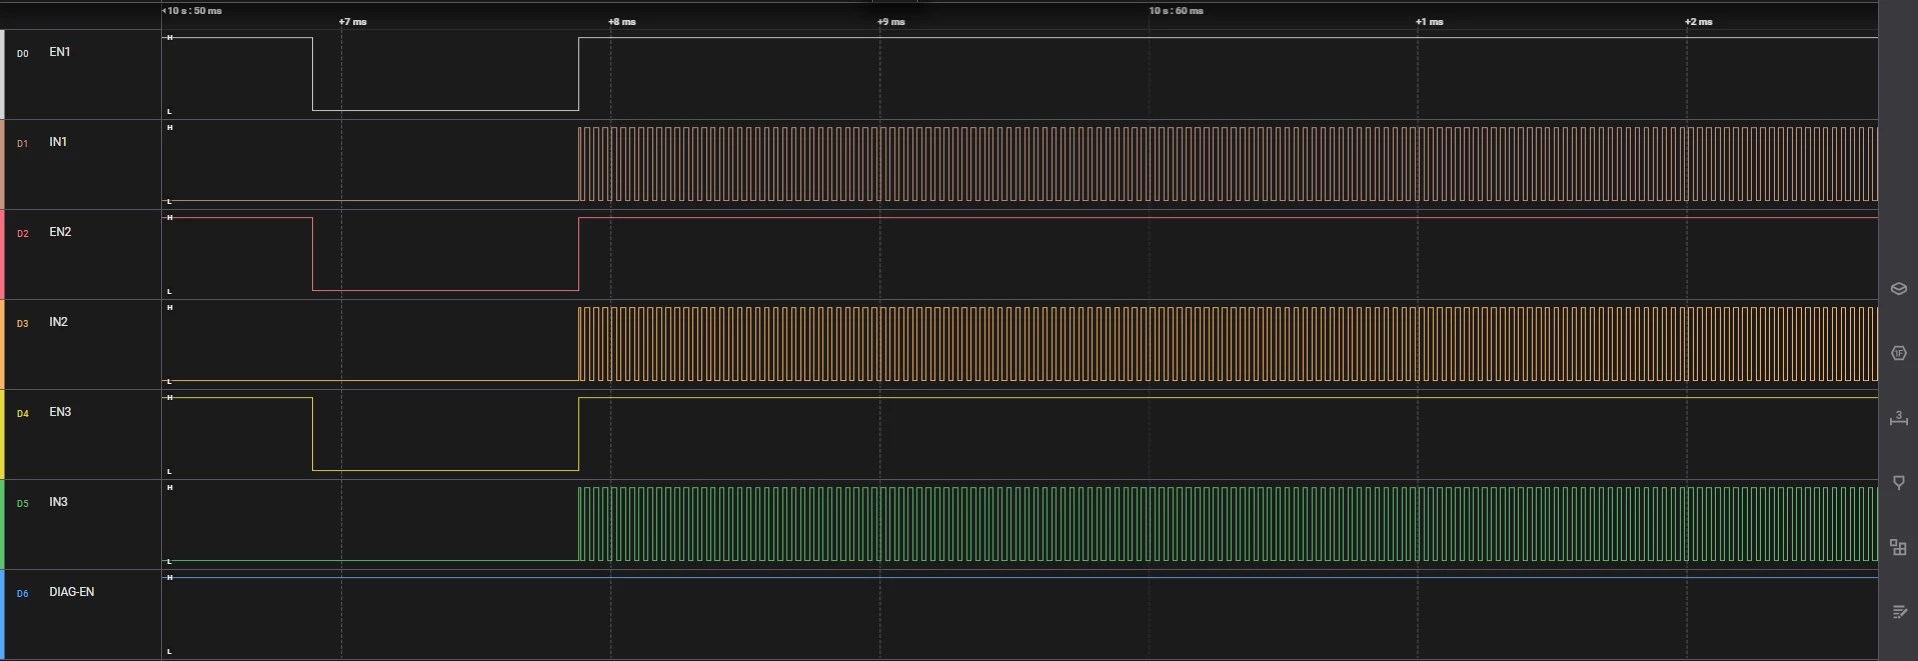This screenshot has width=1918, height=661.
Task: Click the D0 channel number
Action: coord(23,54)
